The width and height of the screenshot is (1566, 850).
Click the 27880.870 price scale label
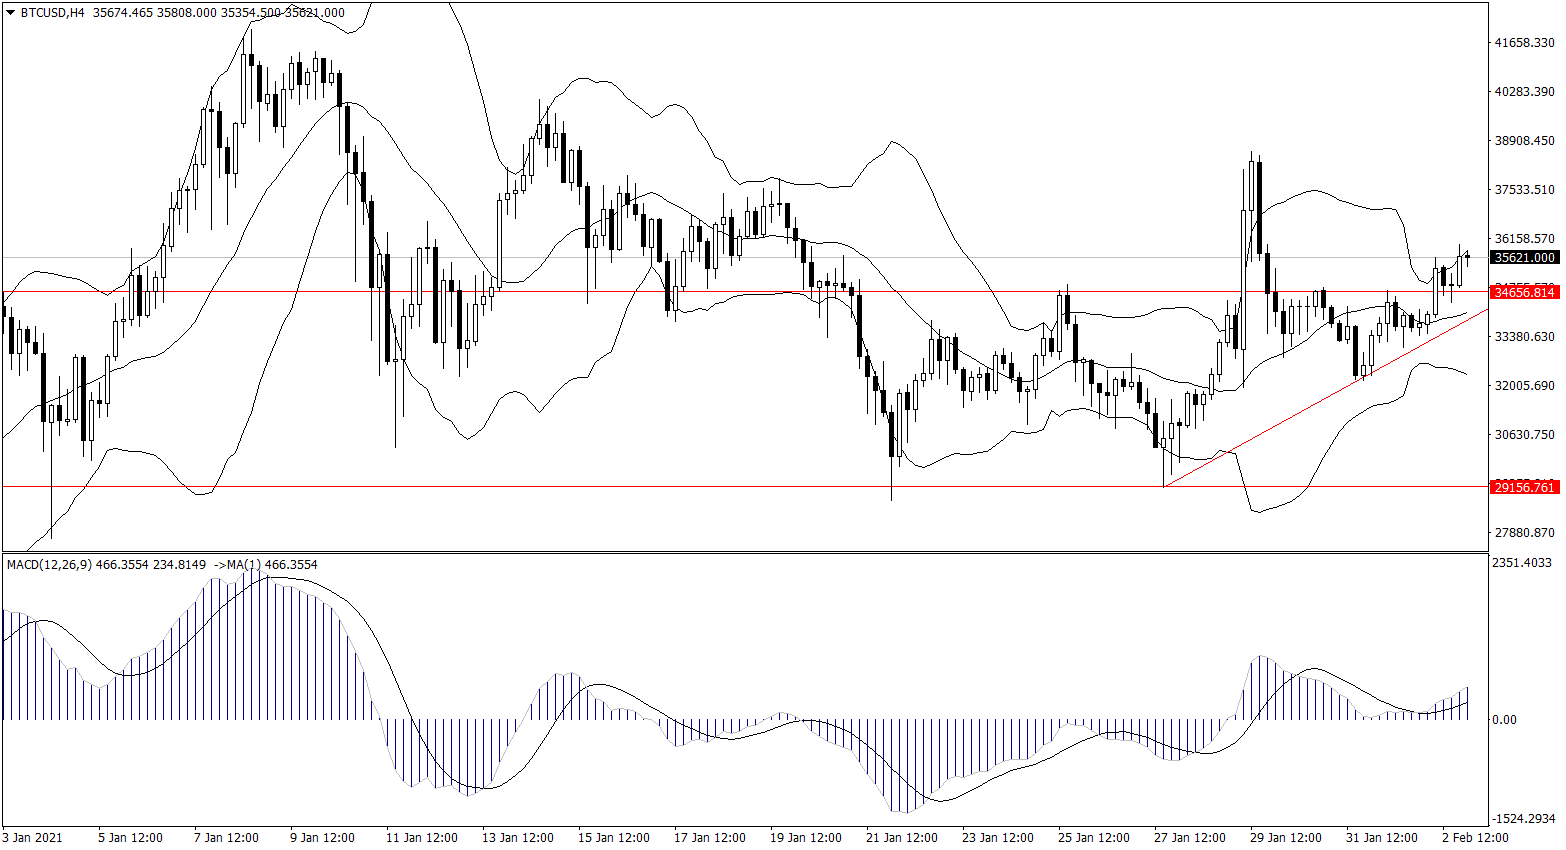pyautogui.click(x=1524, y=533)
